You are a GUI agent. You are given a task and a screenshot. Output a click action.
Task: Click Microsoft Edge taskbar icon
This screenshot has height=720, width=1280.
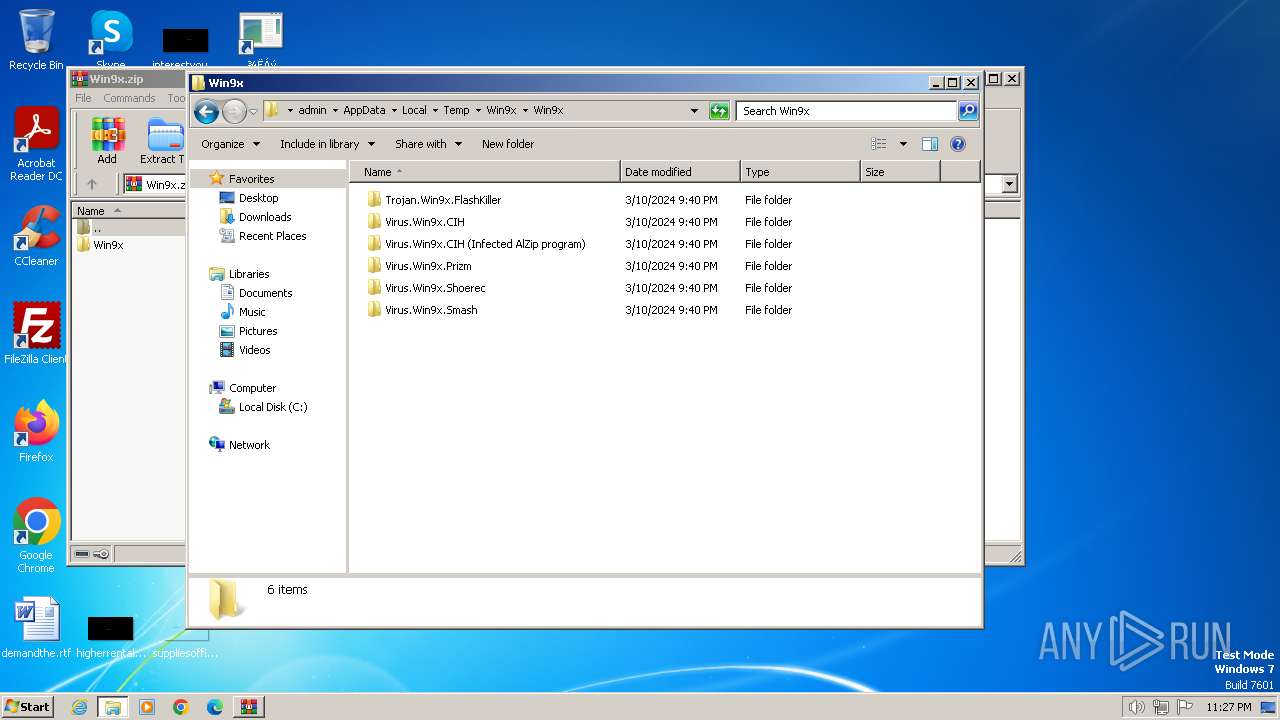pos(215,707)
